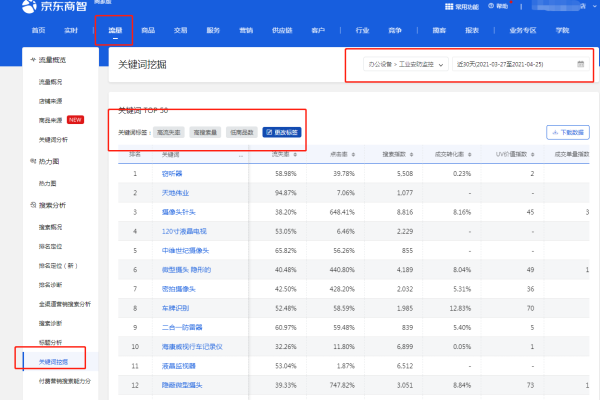Image resolution: width=600 pixels, height=400 pixels.
Task: Click the 搜索分析 section icon
Action: (x=33, y=205)
